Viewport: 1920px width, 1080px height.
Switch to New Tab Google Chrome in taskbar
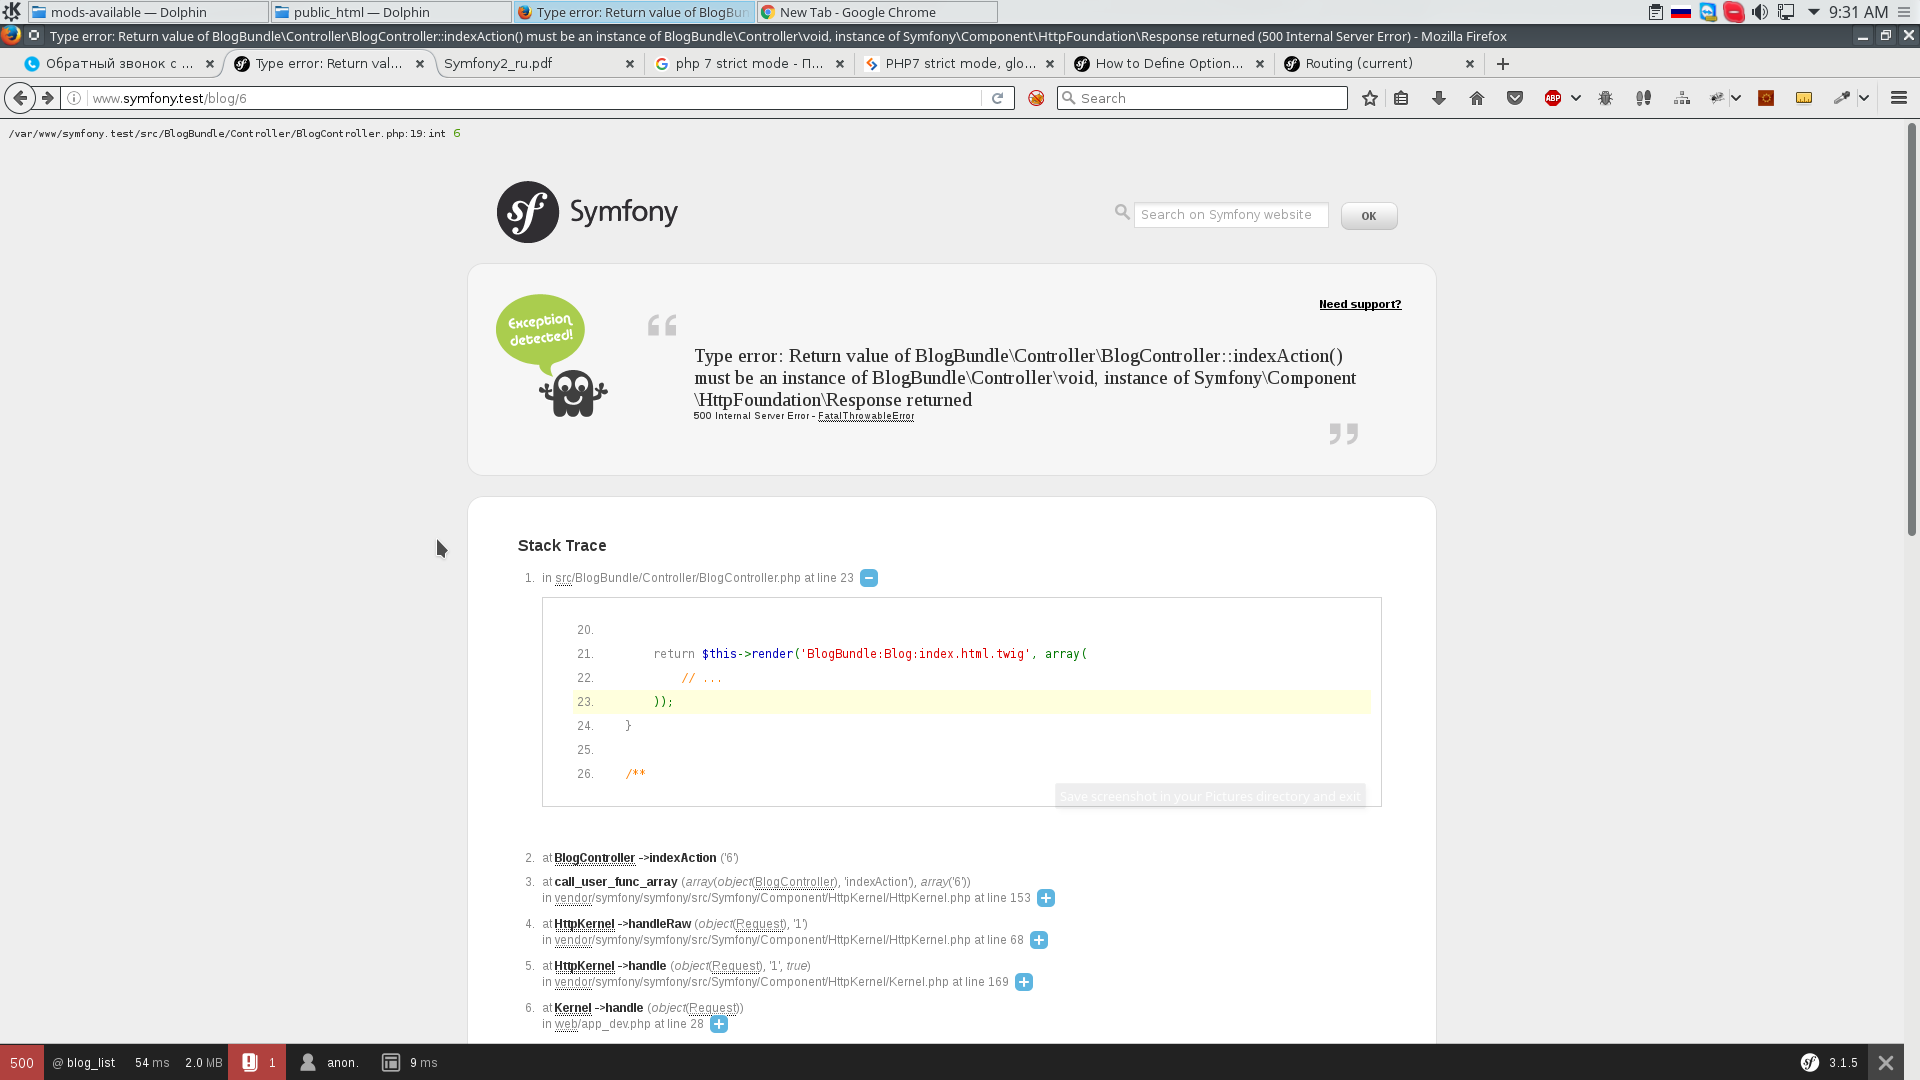(877, 12)
